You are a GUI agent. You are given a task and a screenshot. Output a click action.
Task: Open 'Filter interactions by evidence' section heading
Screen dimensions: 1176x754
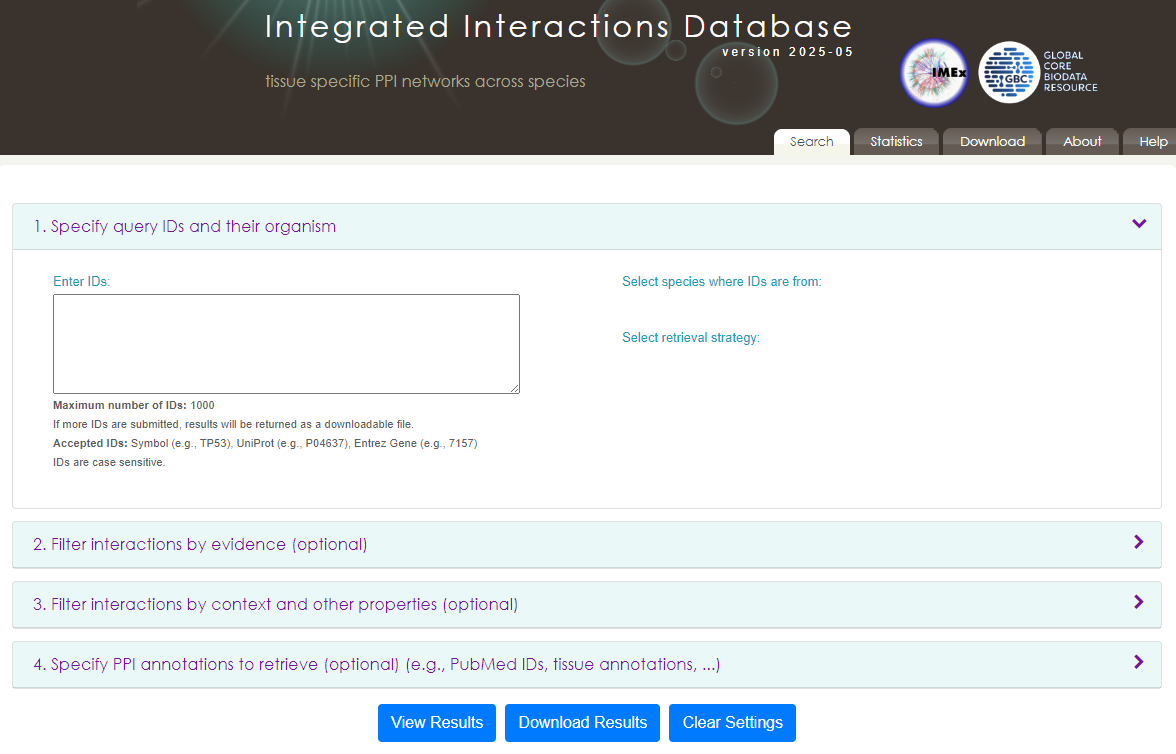pos(200,545)
